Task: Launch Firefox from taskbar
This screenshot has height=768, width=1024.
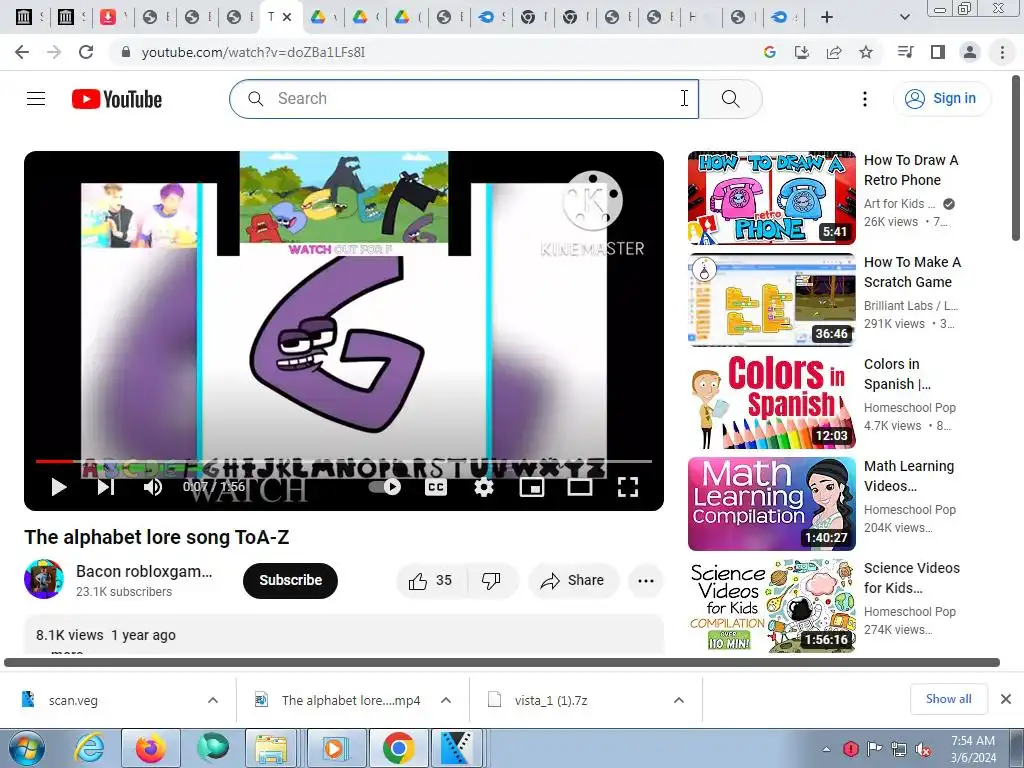Action: click(151, 748)
